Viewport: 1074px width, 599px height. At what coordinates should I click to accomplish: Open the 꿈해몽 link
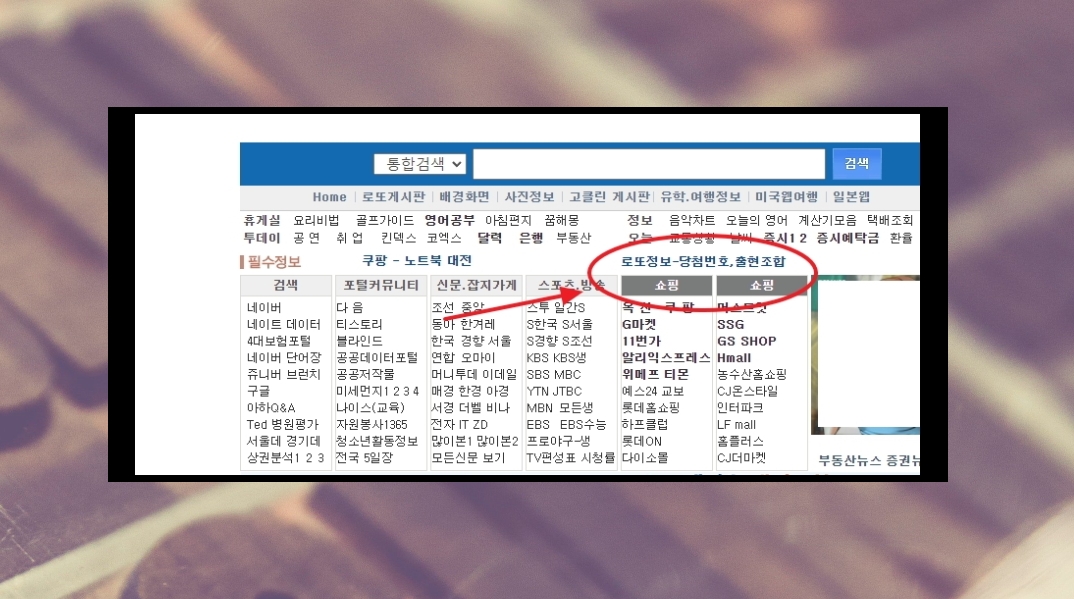coord(562,220)
